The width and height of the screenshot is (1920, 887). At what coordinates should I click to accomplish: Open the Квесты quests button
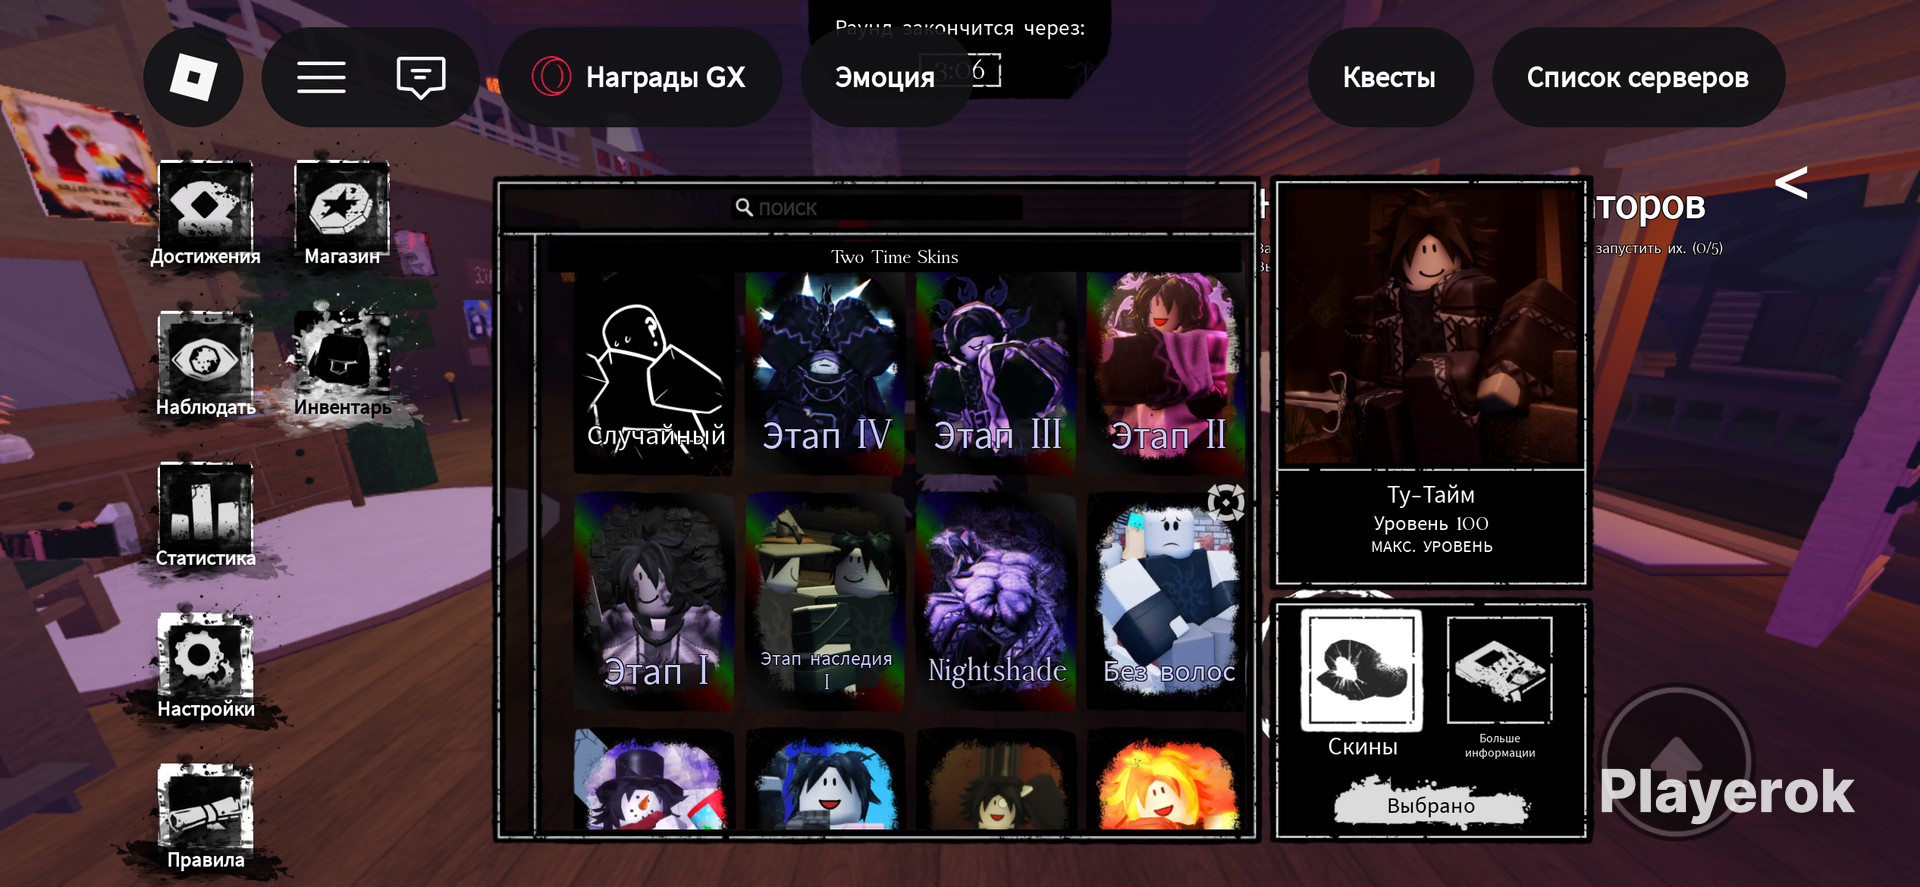[1389, 77]
